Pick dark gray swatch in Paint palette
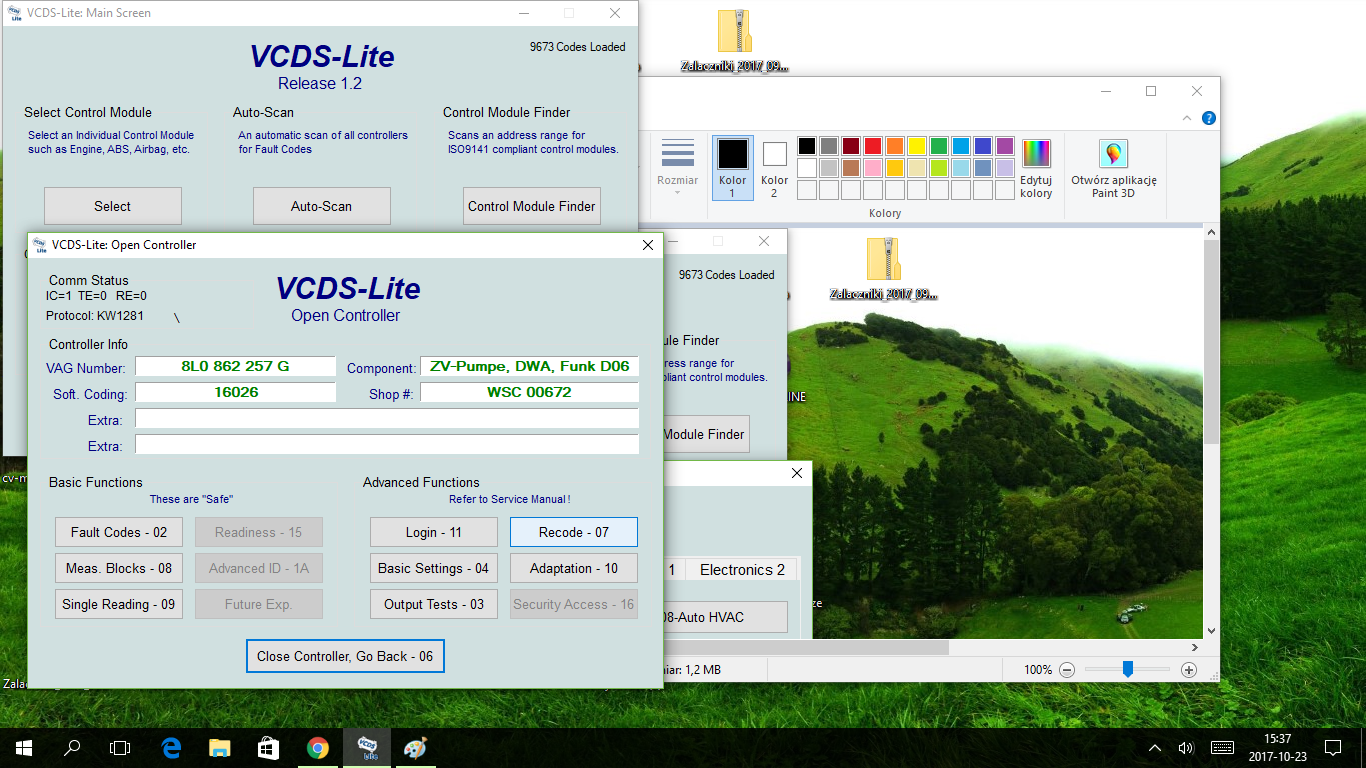 [x=828, y=146]
